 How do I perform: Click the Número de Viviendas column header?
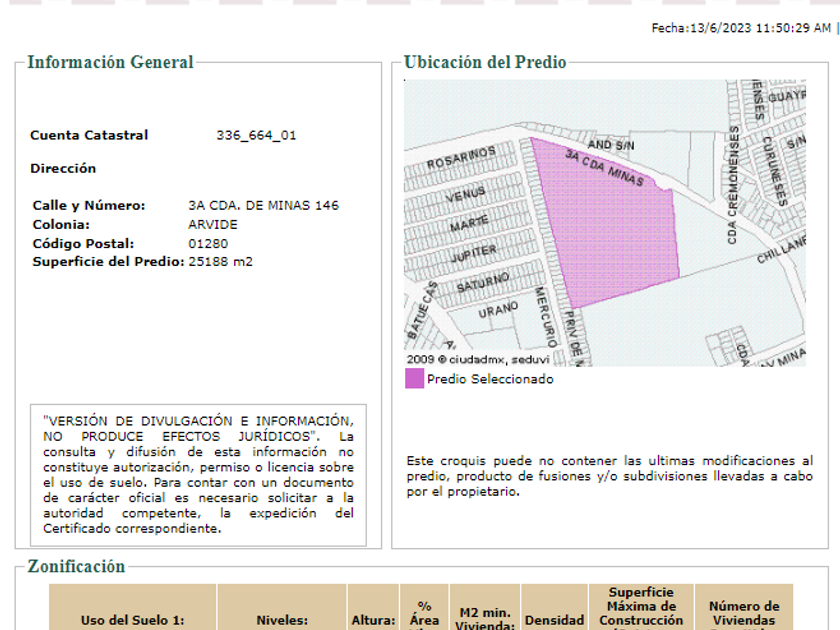tap(743, 612)
